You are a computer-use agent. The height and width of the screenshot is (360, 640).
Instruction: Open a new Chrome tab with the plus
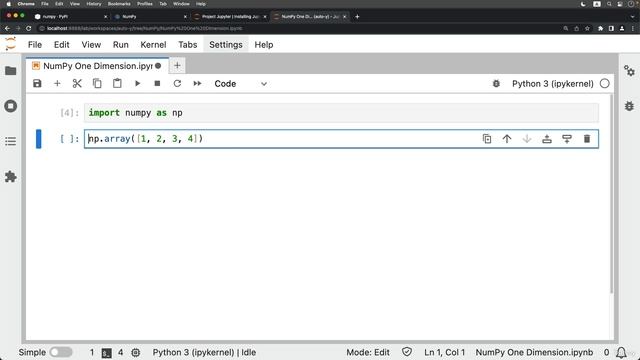(357, 17)
